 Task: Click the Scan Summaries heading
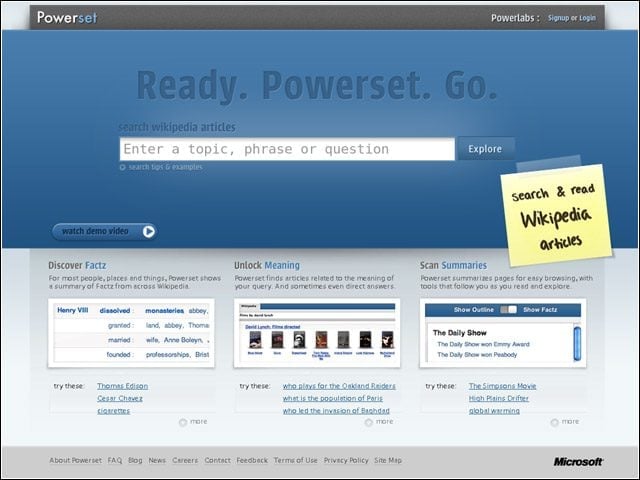pyautogui.click(x=453, y=265)
